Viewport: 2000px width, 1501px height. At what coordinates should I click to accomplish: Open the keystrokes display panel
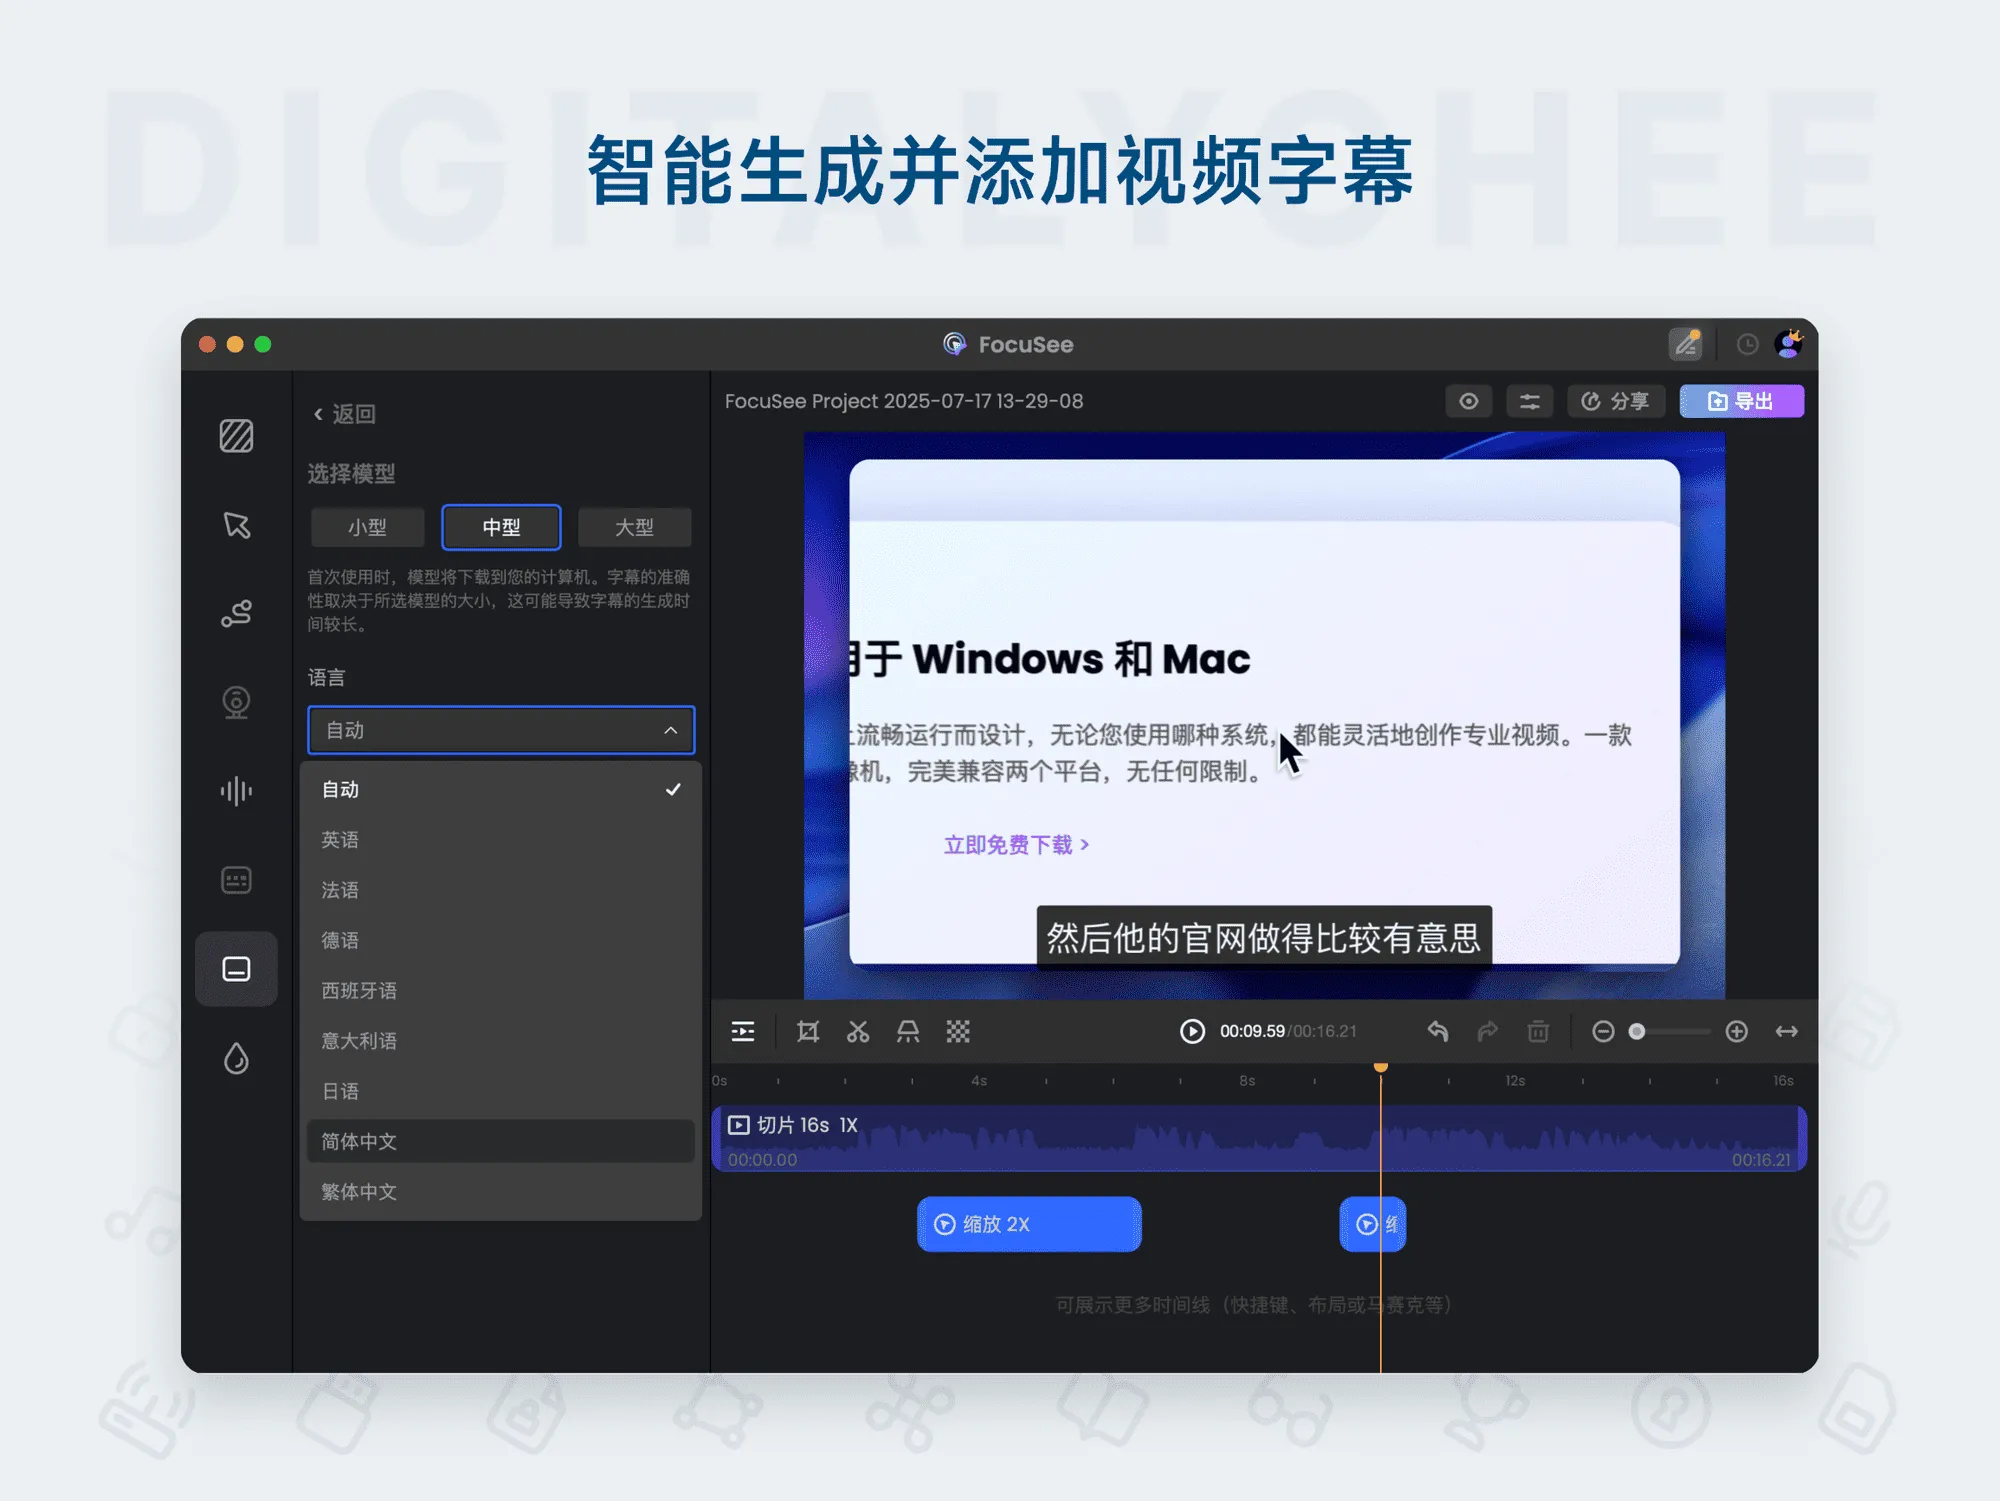236,879
